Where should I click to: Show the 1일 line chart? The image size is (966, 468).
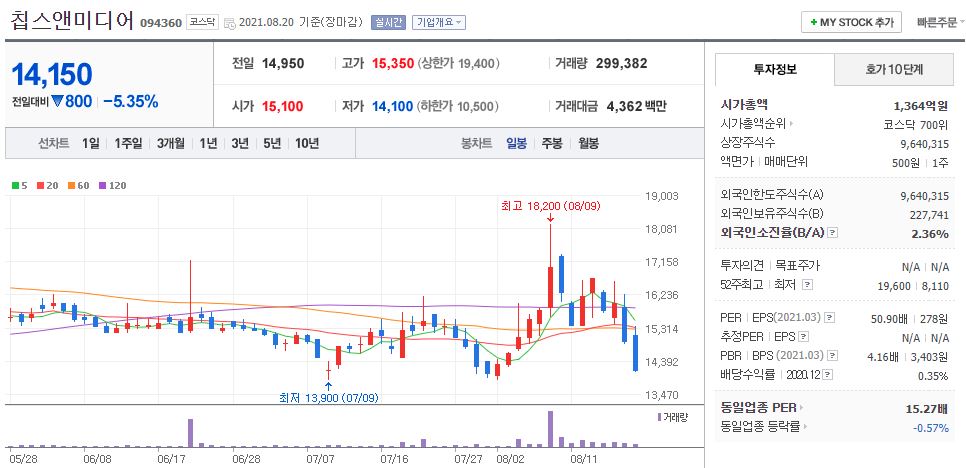tap(90, 144)
